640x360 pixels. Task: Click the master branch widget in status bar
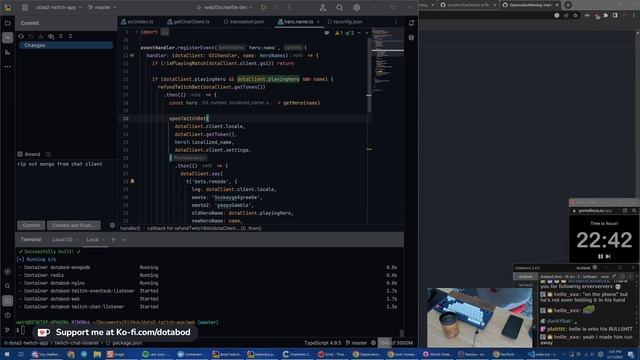[x=356, y=343]
